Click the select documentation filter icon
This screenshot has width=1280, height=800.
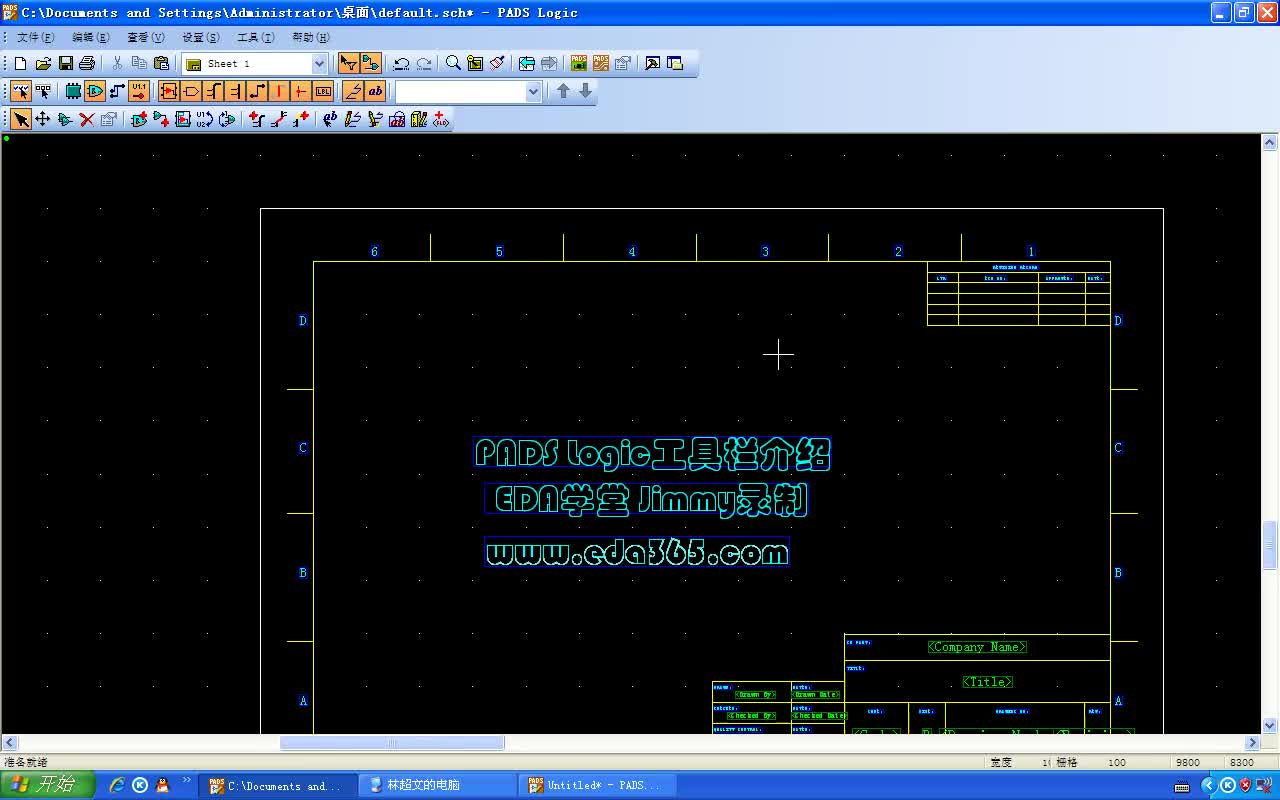pos(43,91)
